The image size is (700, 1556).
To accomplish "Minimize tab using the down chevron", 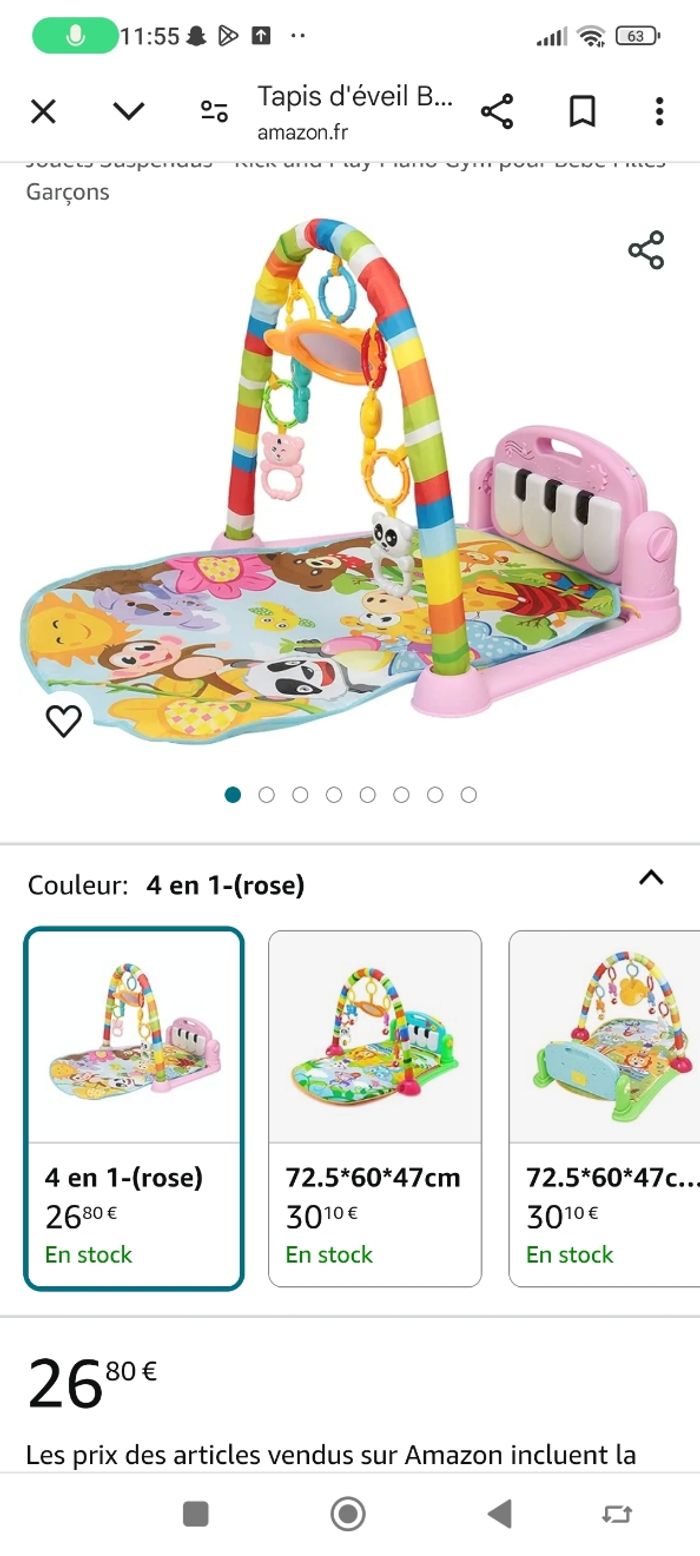I will [x=129, y=111].
